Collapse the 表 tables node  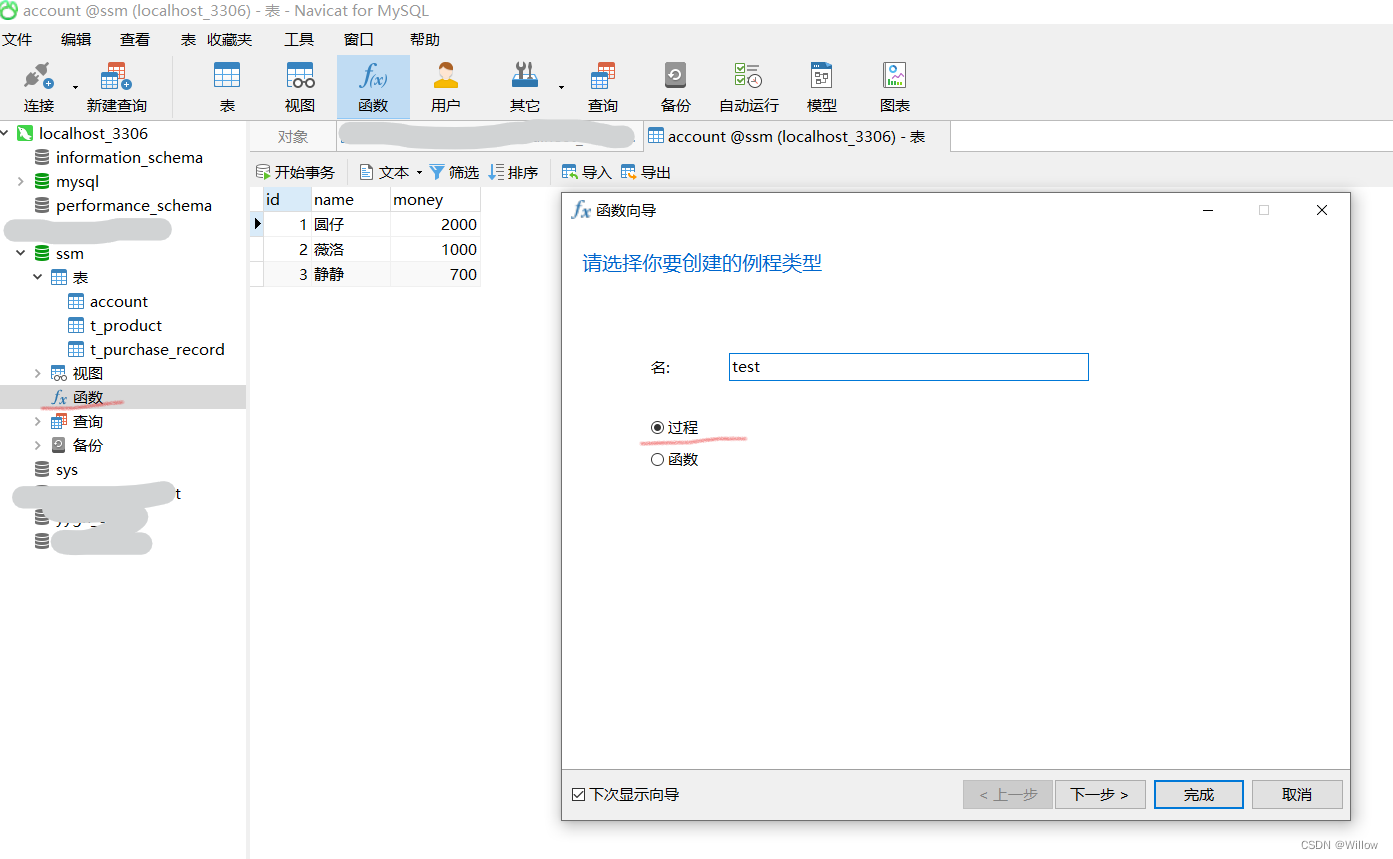pyautogui.click(x=38, y=277)
